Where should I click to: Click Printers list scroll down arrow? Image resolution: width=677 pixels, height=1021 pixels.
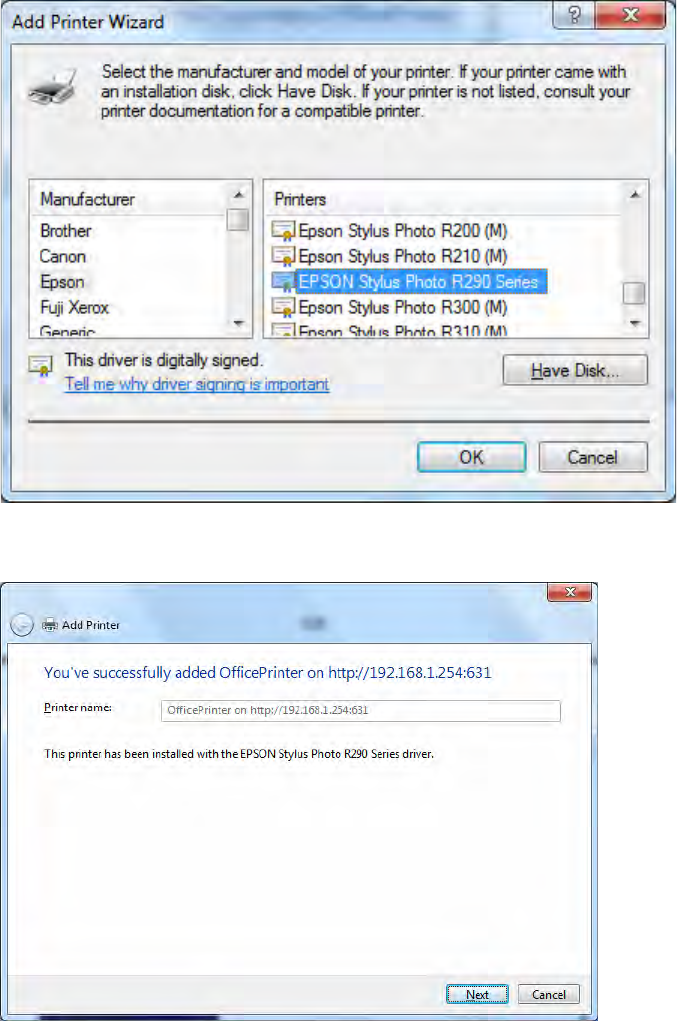pyautogui.click(x=635, y=323)
